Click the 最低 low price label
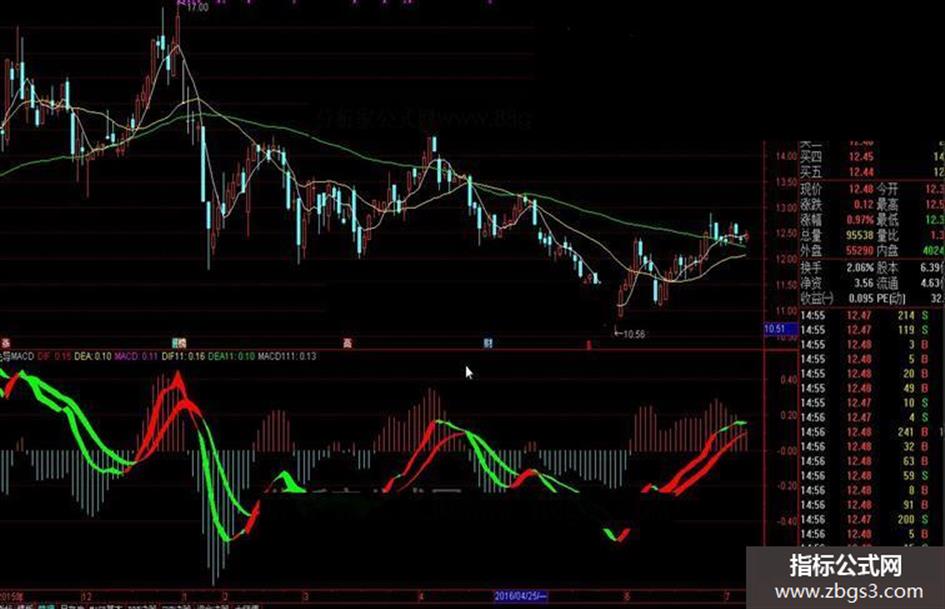This screenshot has width=945, height=609. tap(887, 220)
